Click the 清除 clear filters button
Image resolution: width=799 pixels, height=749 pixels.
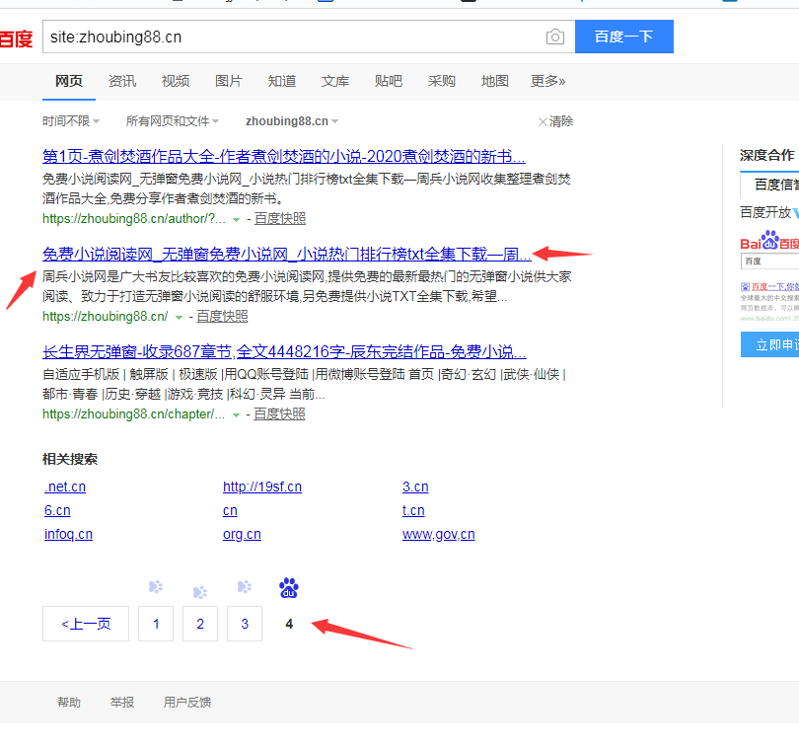(555, 121)
